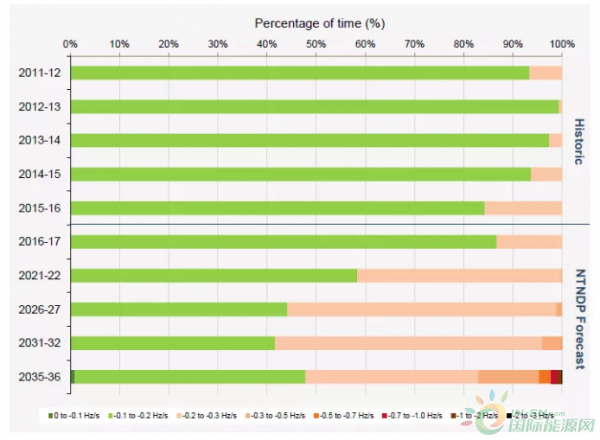Click the NTNDP Forecast section label
Screen dimensions: 600x440
tap(578, 309)
